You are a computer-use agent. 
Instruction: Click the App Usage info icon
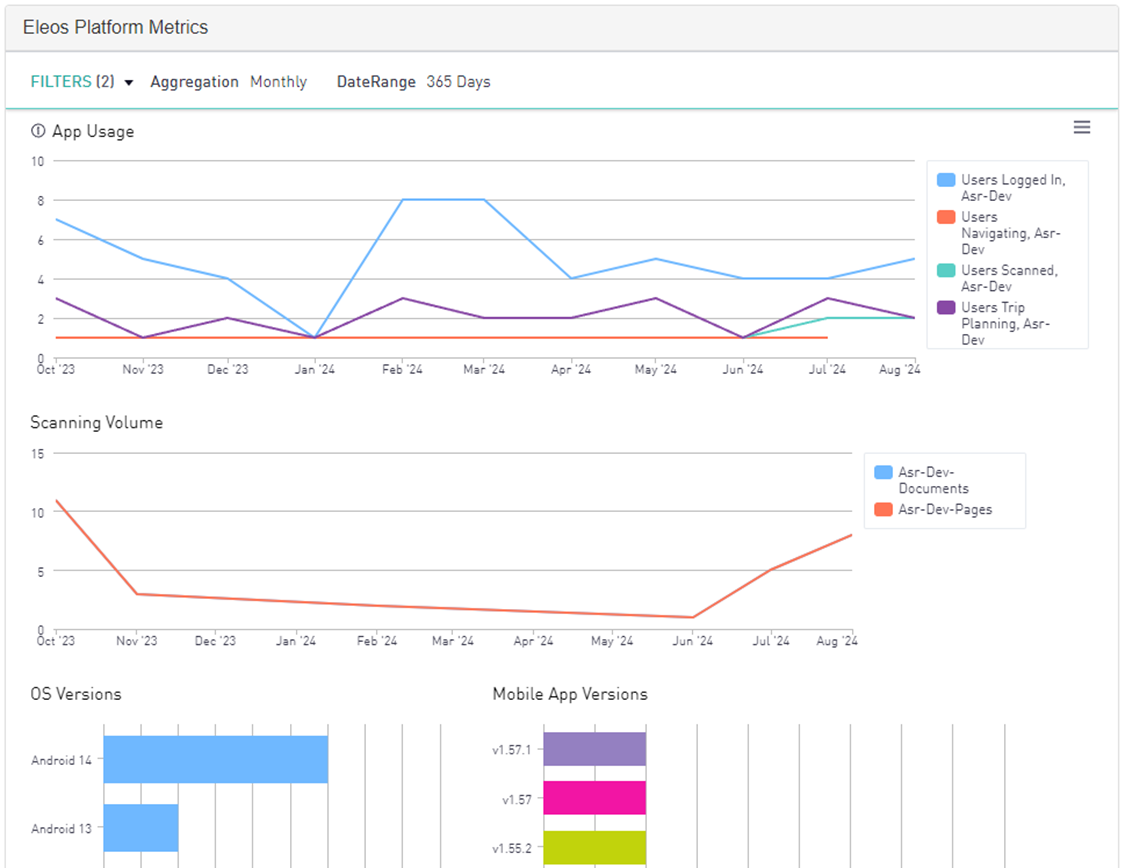37,131
